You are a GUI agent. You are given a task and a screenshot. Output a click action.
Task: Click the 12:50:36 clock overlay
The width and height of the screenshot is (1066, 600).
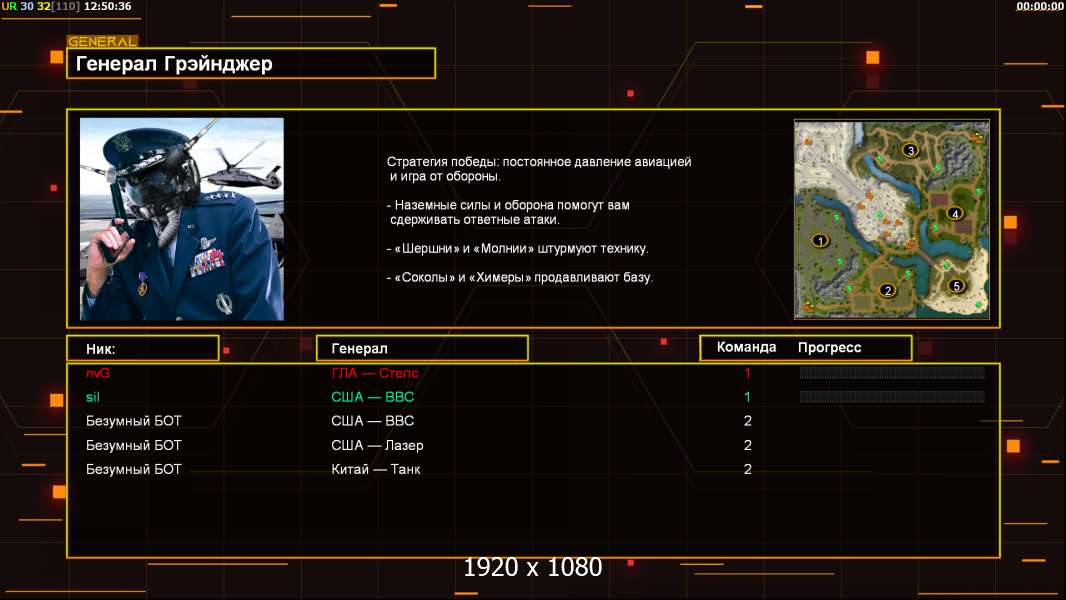click(107, 6)
